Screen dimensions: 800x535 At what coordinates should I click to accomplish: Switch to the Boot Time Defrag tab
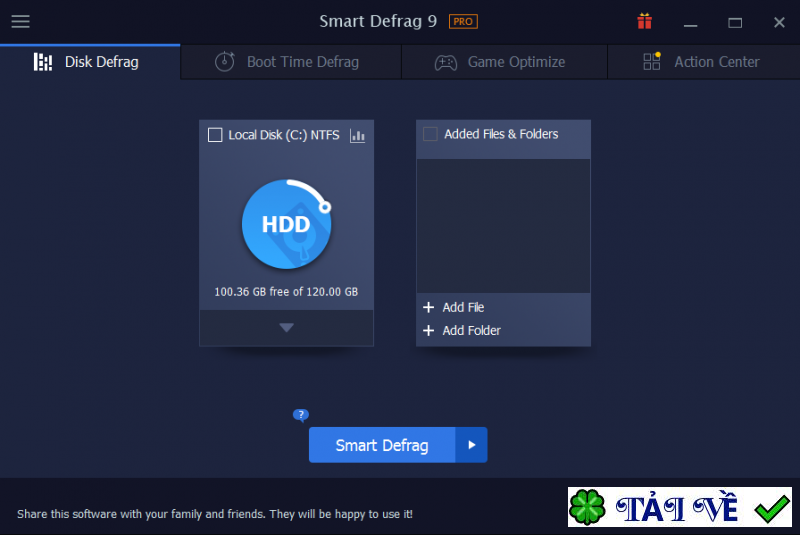point(291,62)
